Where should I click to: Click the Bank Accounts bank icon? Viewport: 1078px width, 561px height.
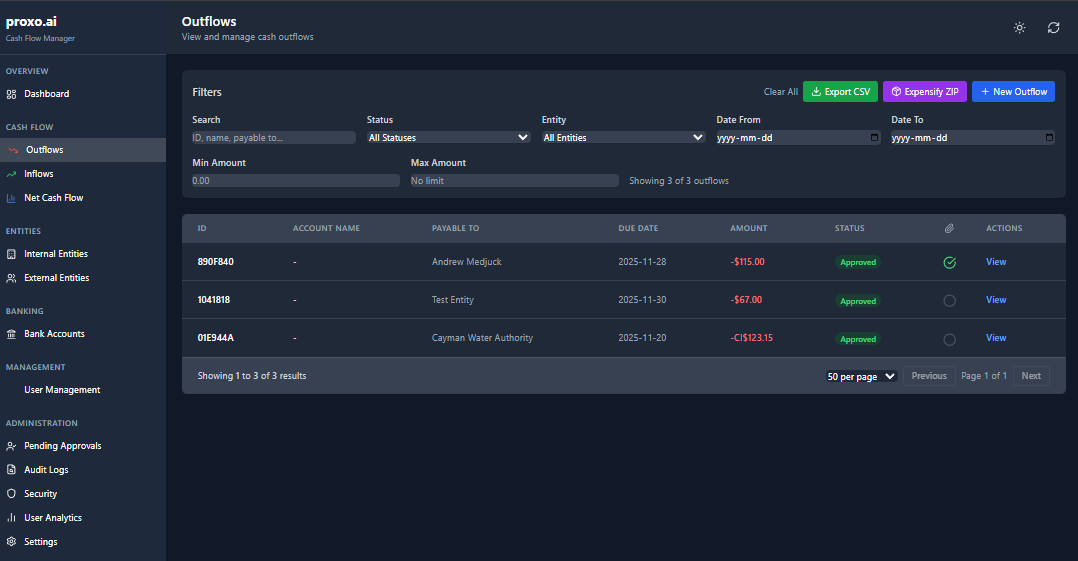point(11,334)
